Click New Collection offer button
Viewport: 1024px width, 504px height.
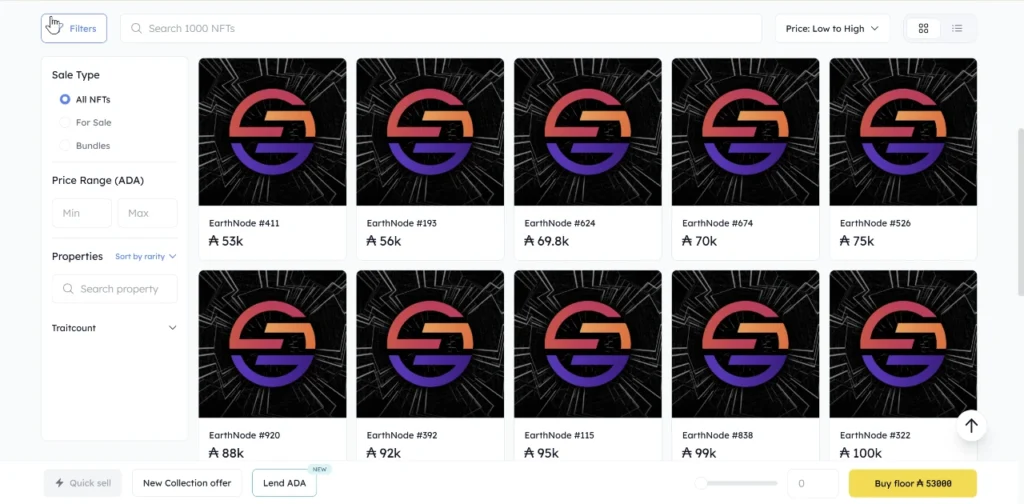(x=187, y=483)
